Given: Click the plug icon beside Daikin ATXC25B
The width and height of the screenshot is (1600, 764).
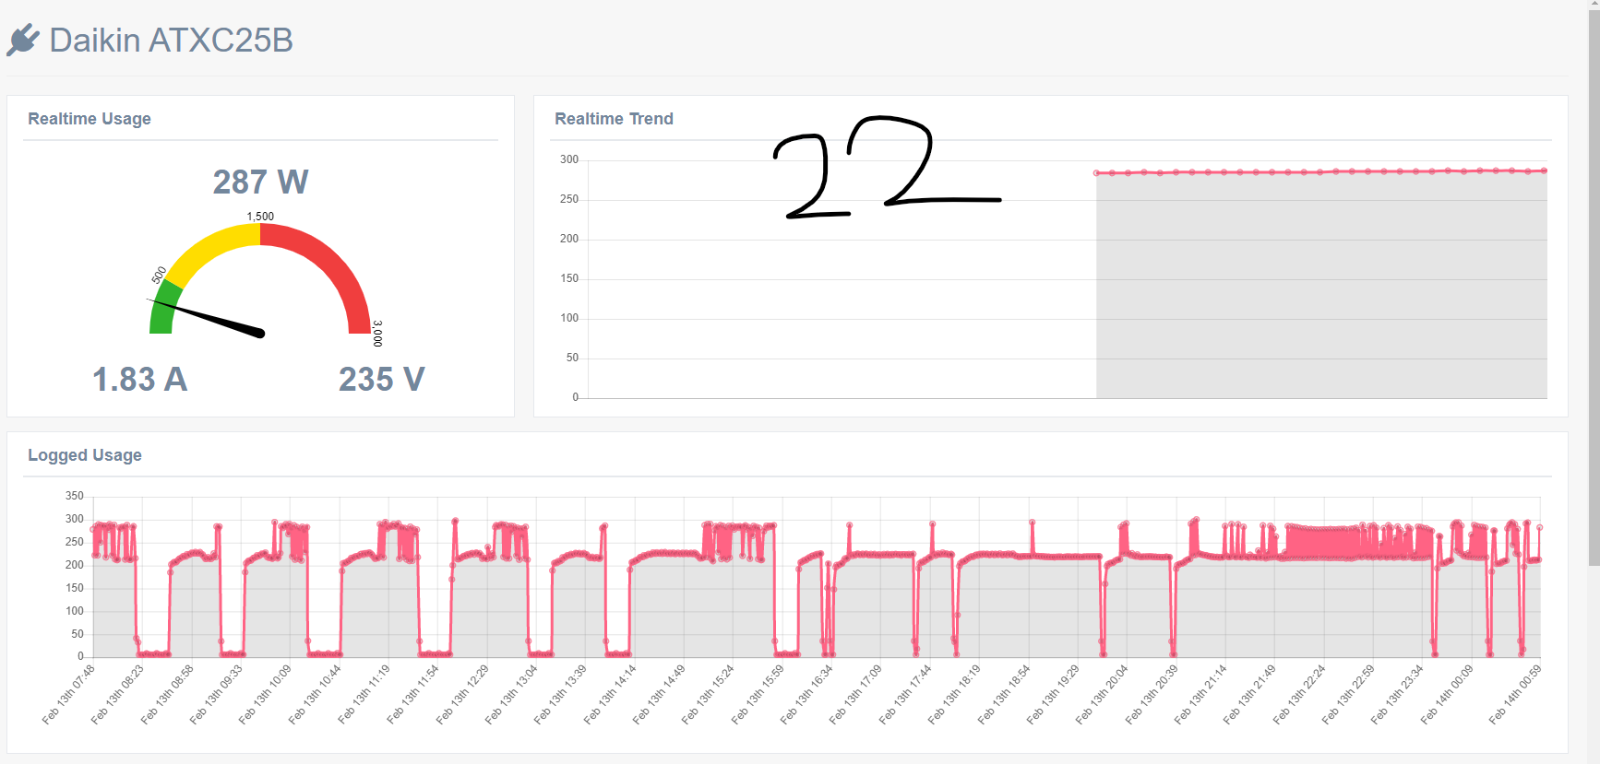Looking at the screenshot, I should (x=23, y=40).
